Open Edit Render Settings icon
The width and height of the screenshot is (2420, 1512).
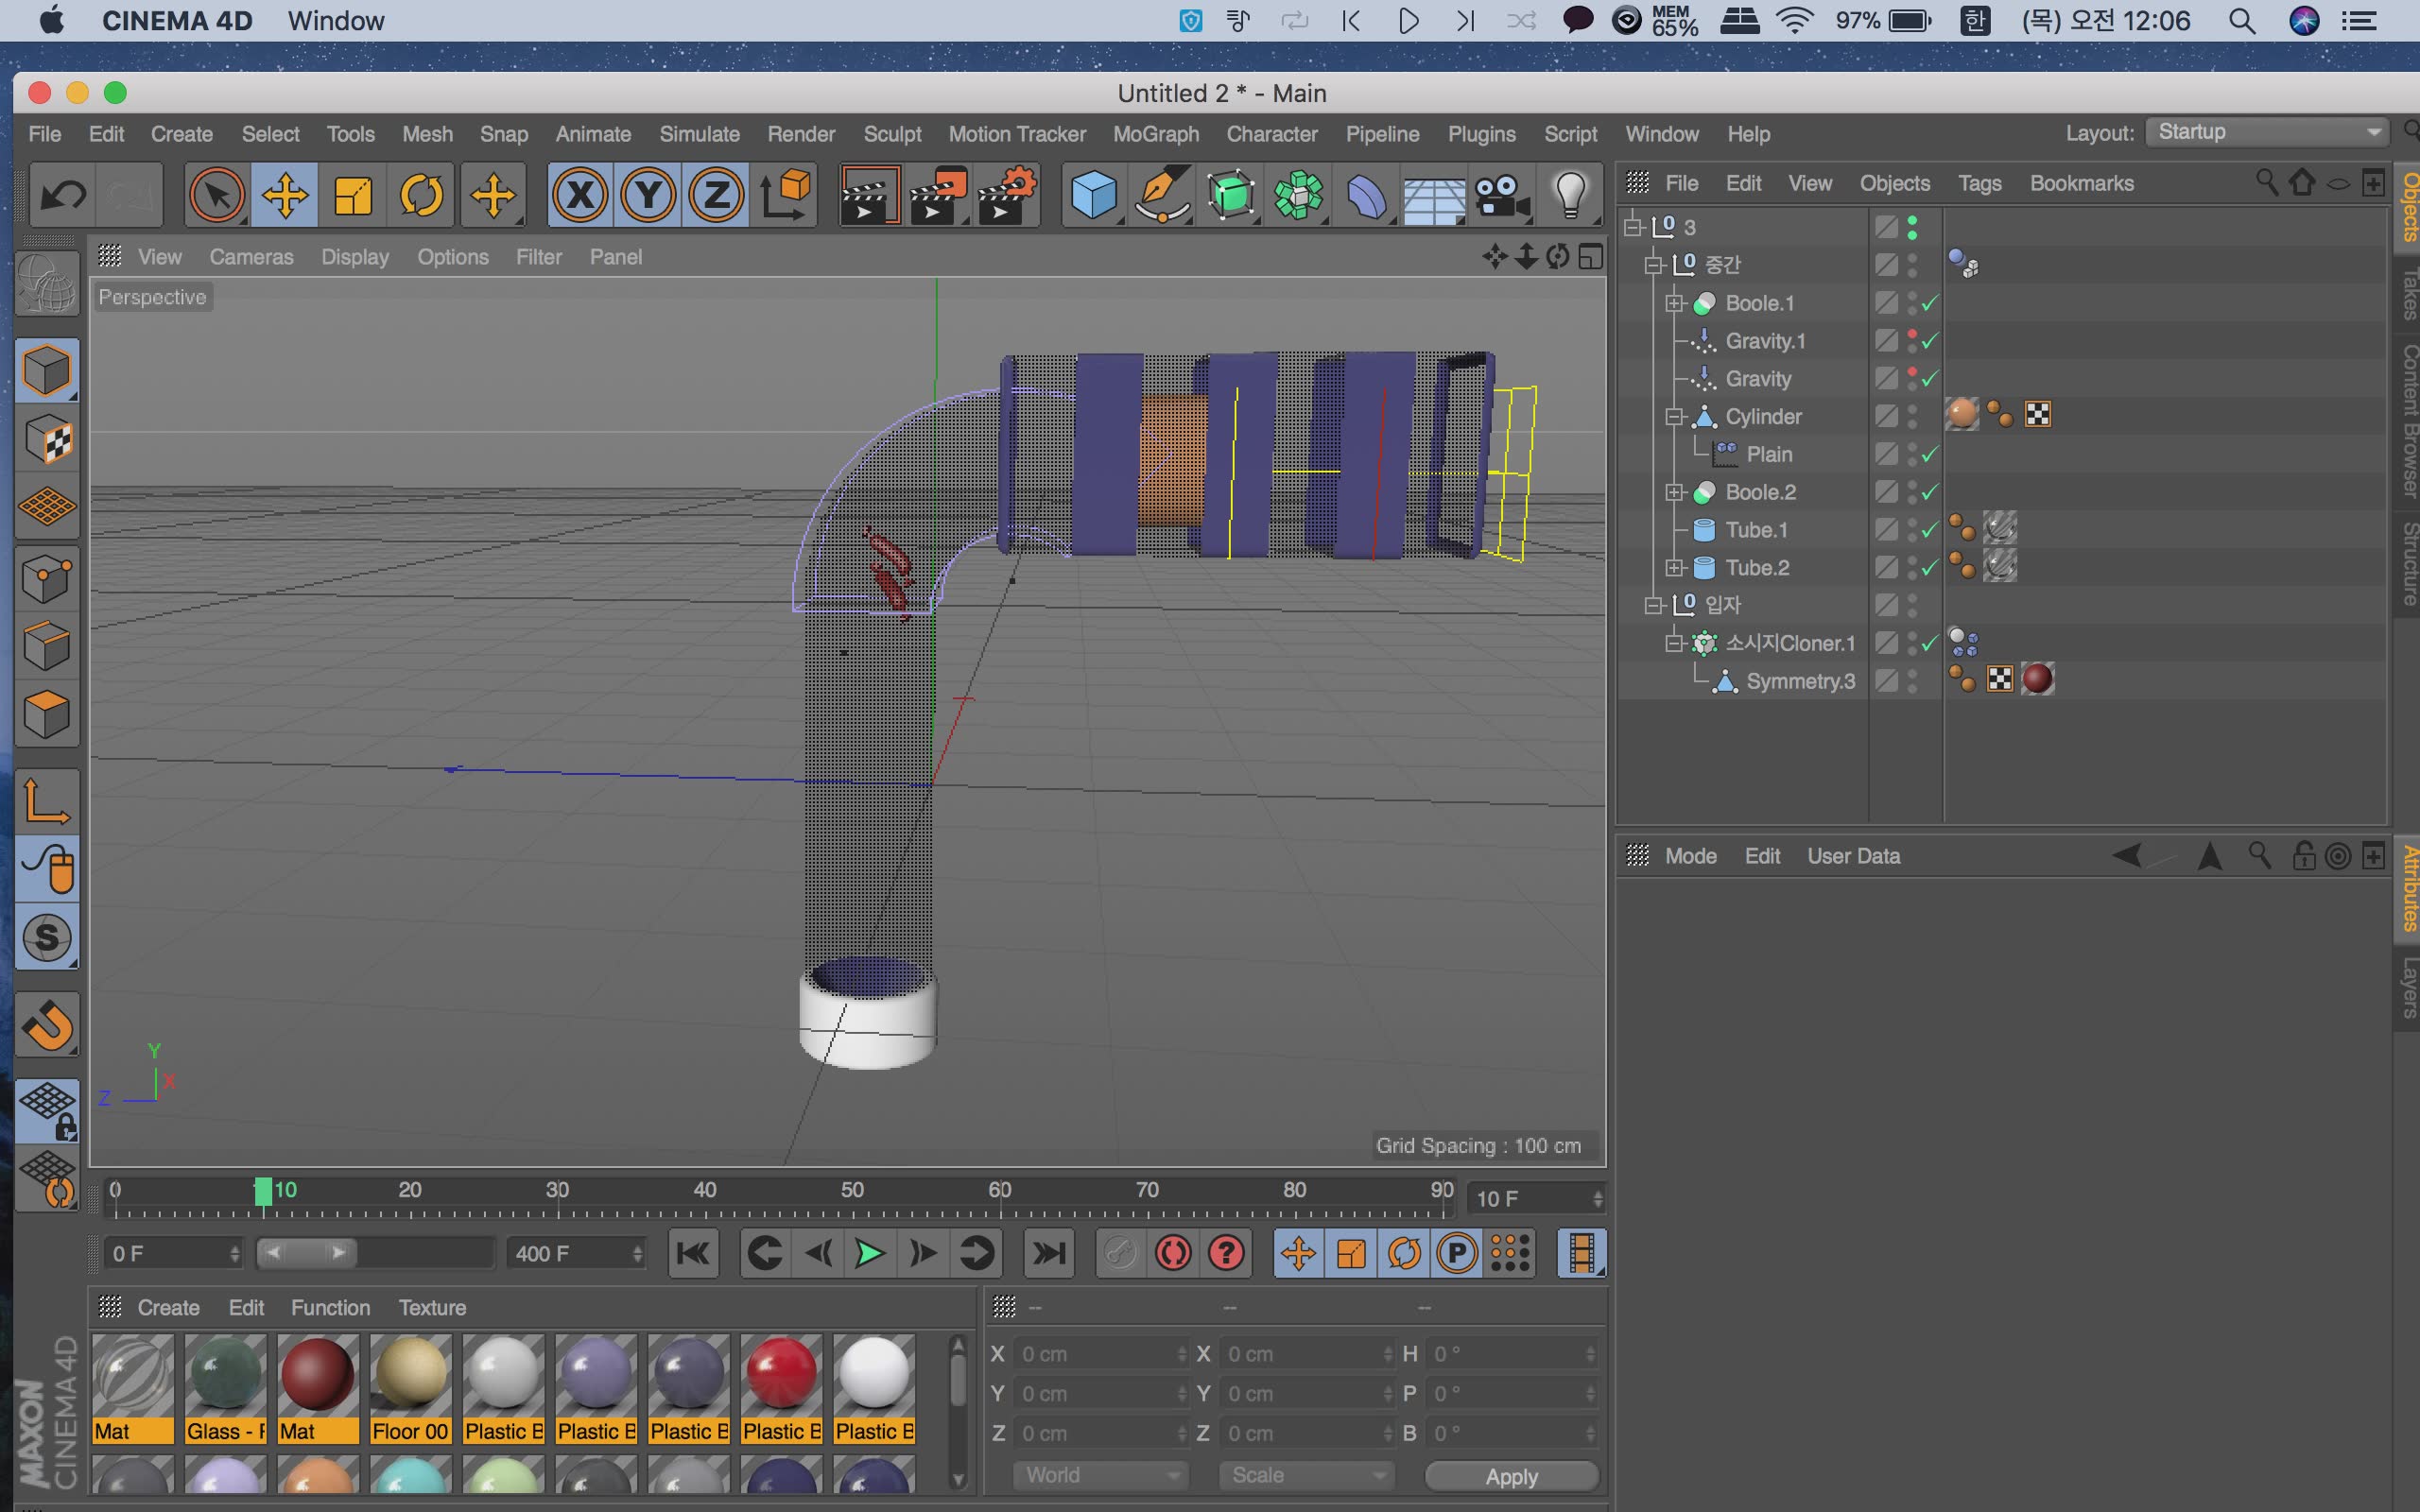(x=1007, y=194)
